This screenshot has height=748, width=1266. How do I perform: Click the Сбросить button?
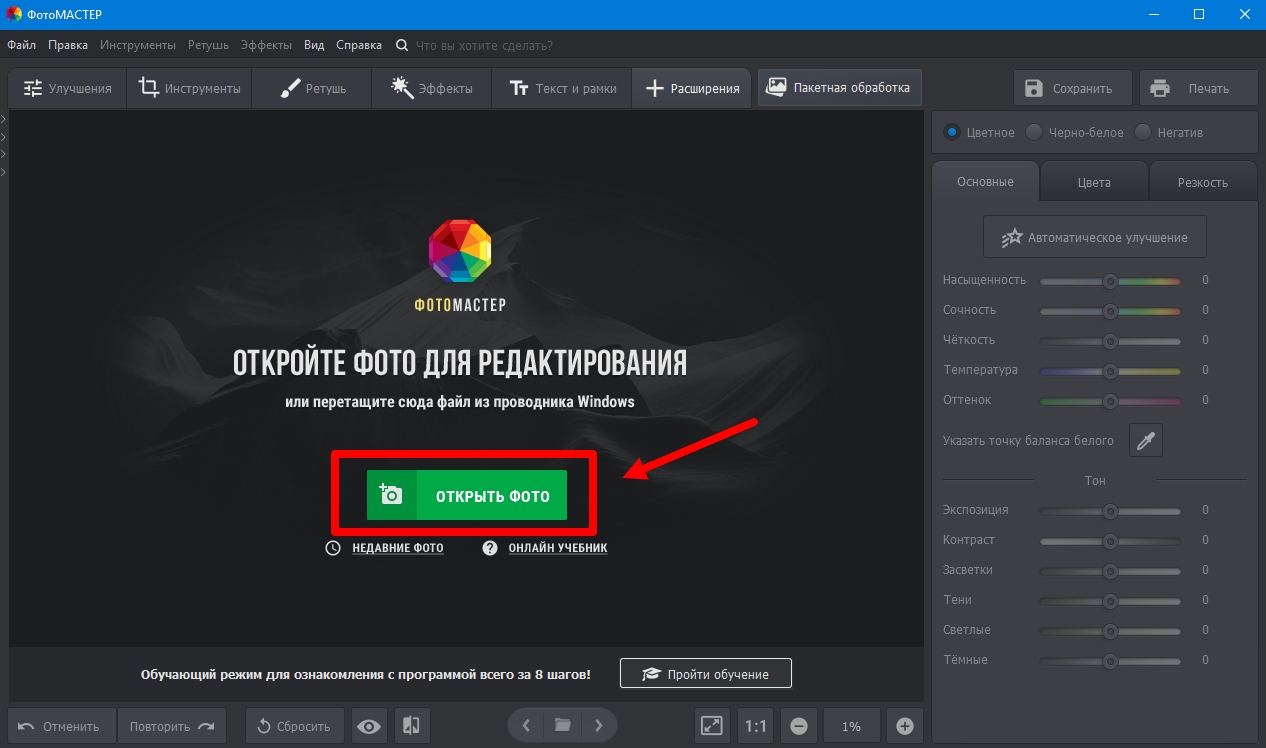(x=295, y=726)
